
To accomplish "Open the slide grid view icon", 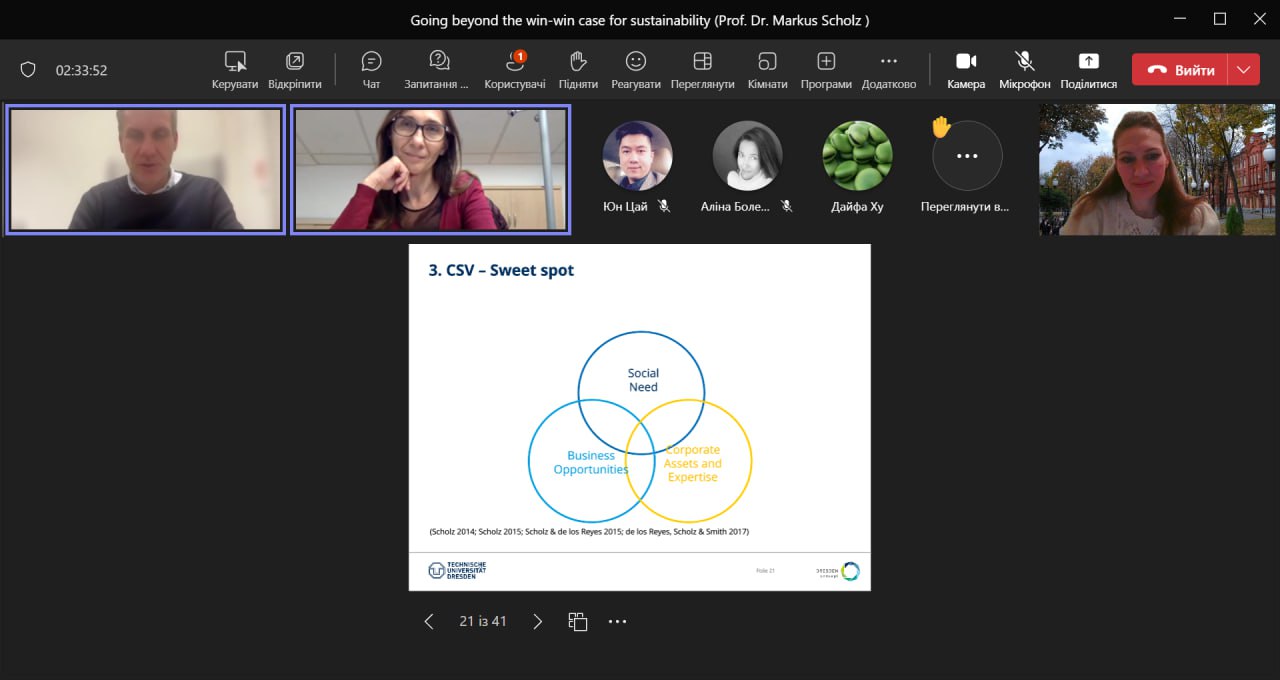I will pyautogui.click(x=577, y=622).
